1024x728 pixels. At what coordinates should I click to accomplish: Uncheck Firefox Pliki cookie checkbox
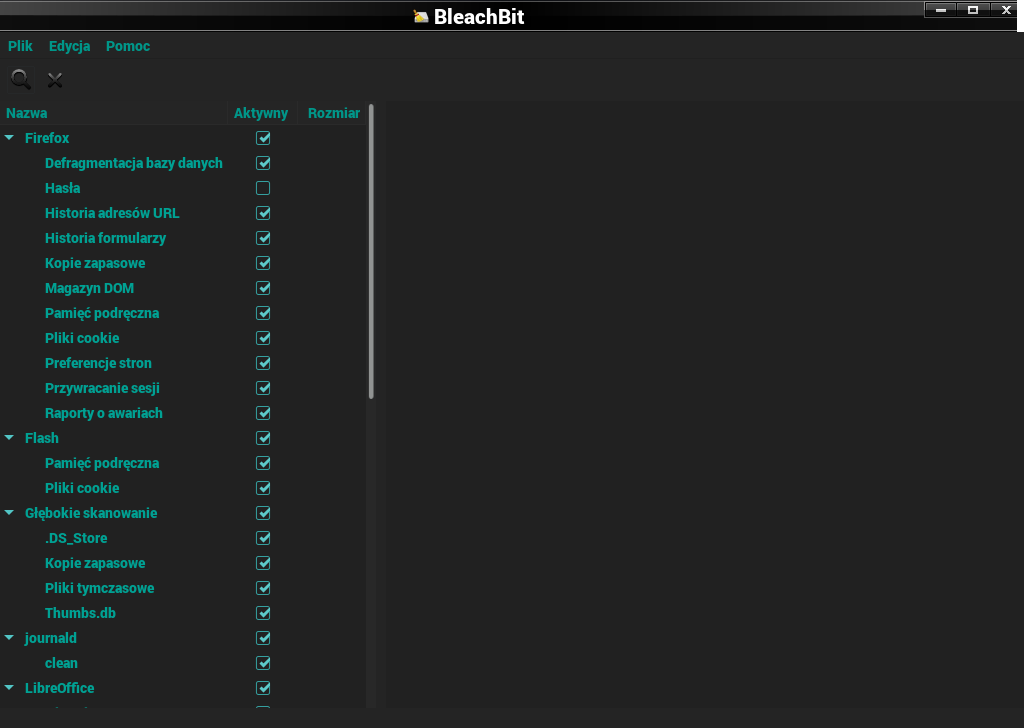click(263, 338)
